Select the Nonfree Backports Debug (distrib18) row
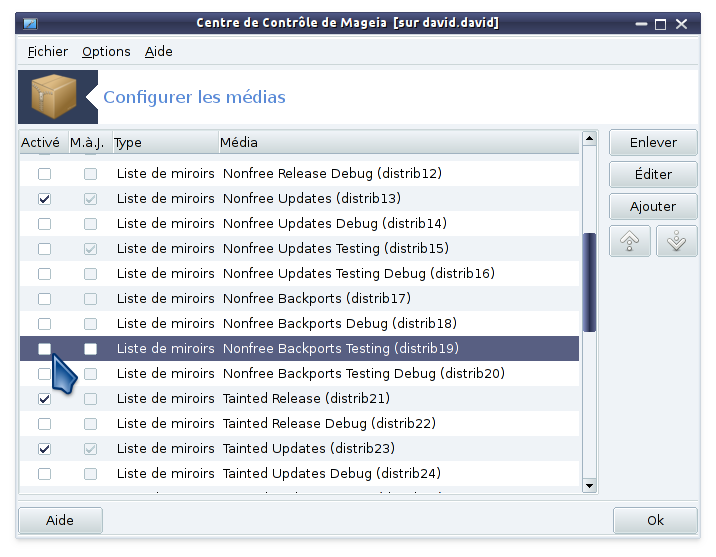This screenshot has width=716, height=557. click(x=299, y=324)
